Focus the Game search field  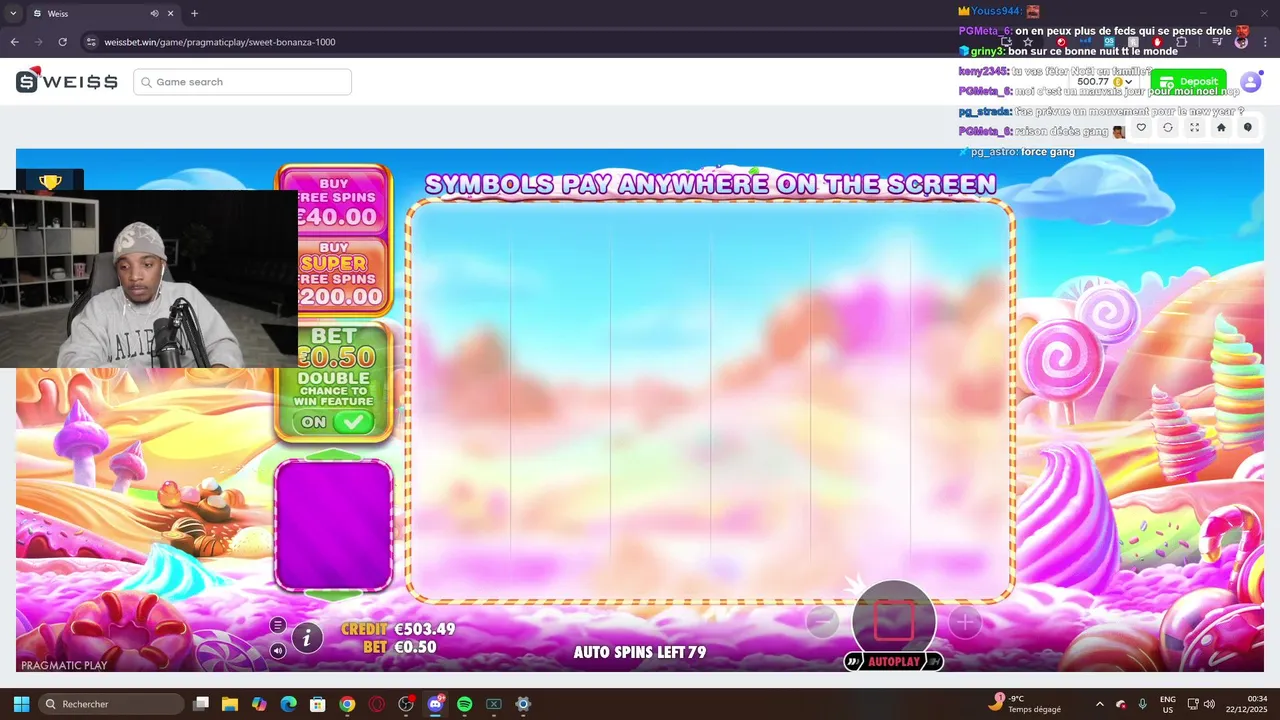(x=242, y=82)
